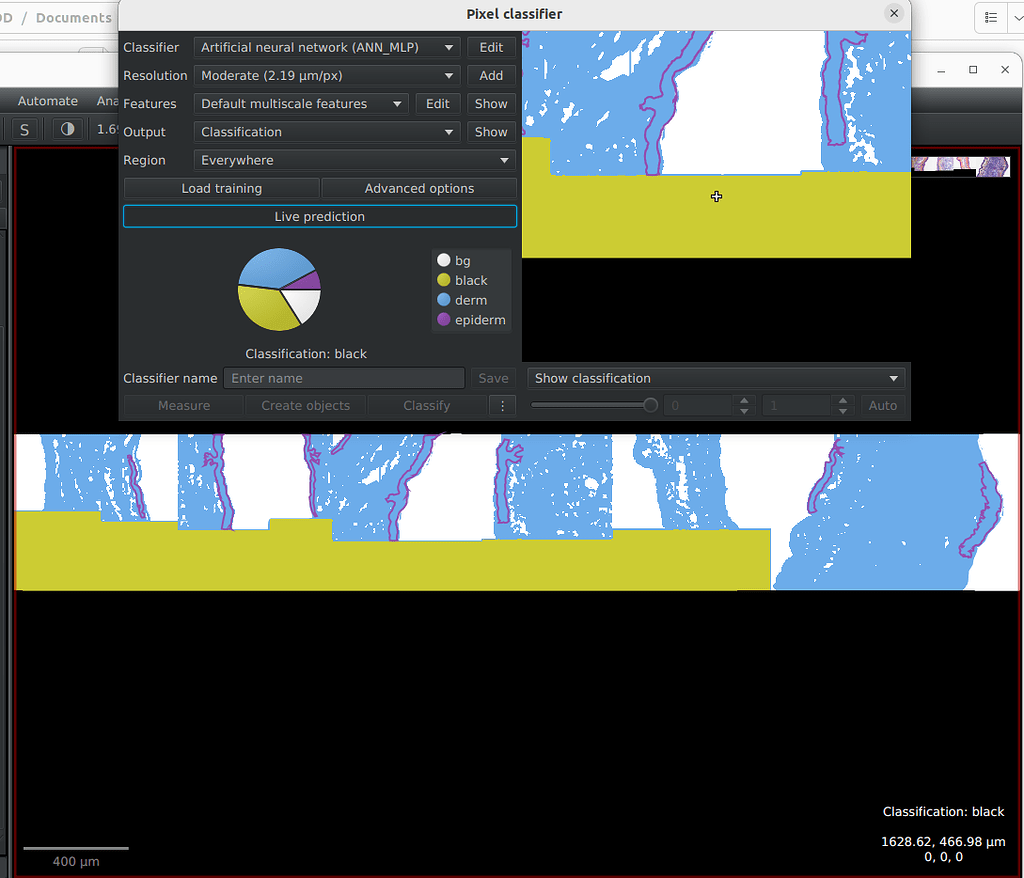The image size is (1024, 878).
Task: Click the pie chart of class proportions
Action: 278,290
